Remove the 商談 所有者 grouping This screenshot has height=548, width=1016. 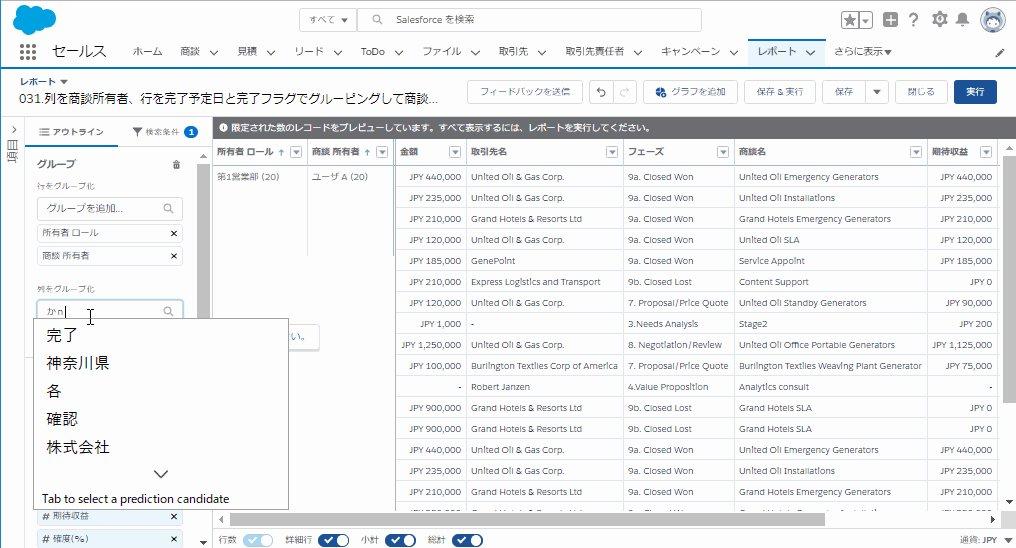[174, 256]
